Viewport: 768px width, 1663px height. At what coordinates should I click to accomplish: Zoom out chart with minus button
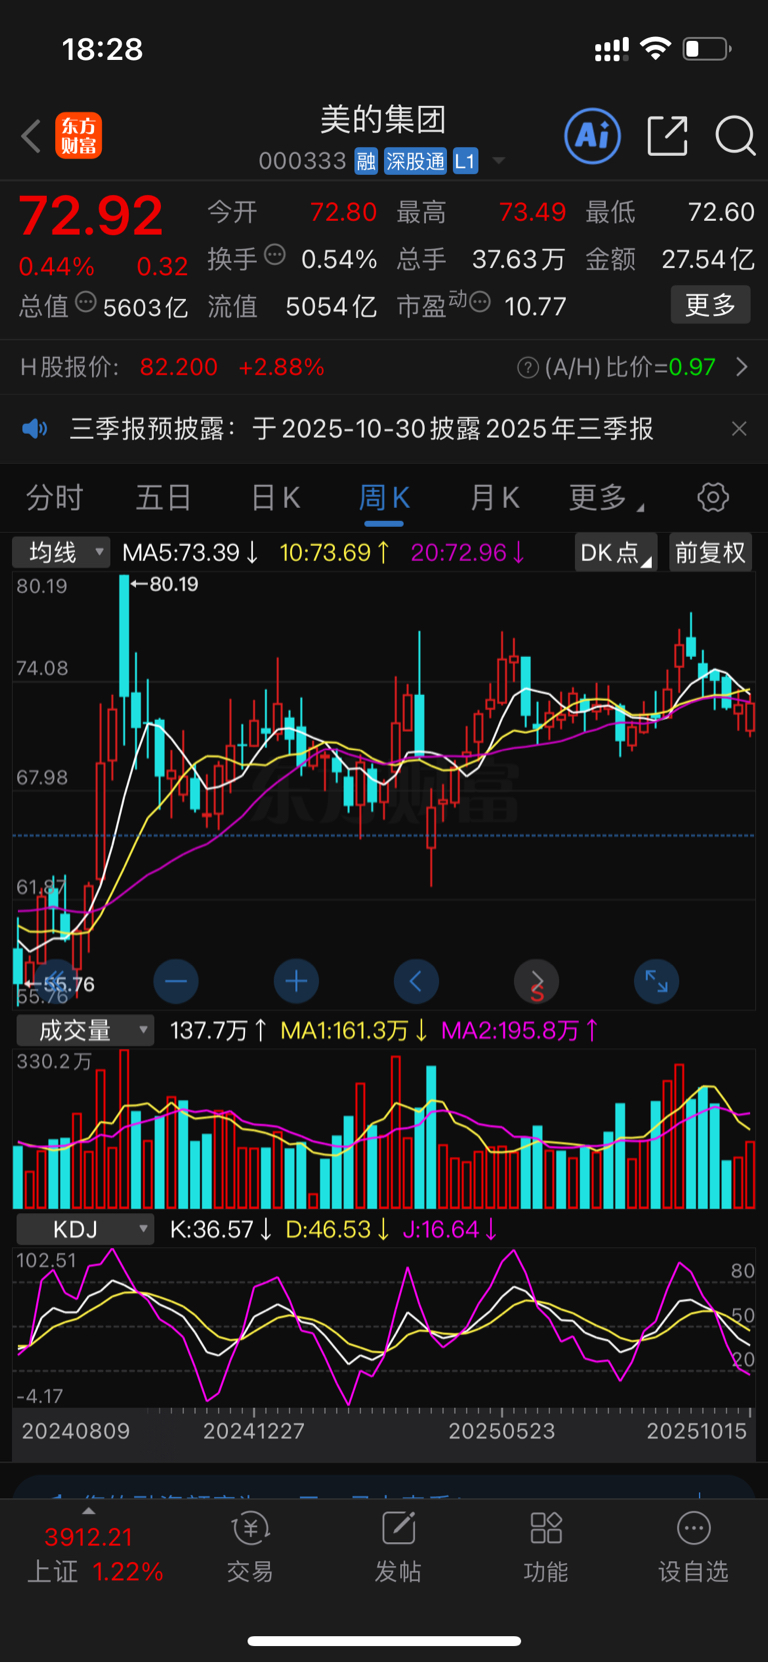point(176,982)
